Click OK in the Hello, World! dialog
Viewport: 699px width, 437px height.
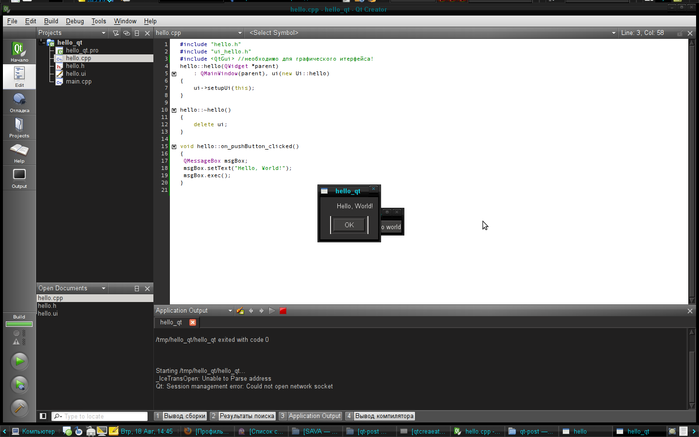tap(349, 225)
